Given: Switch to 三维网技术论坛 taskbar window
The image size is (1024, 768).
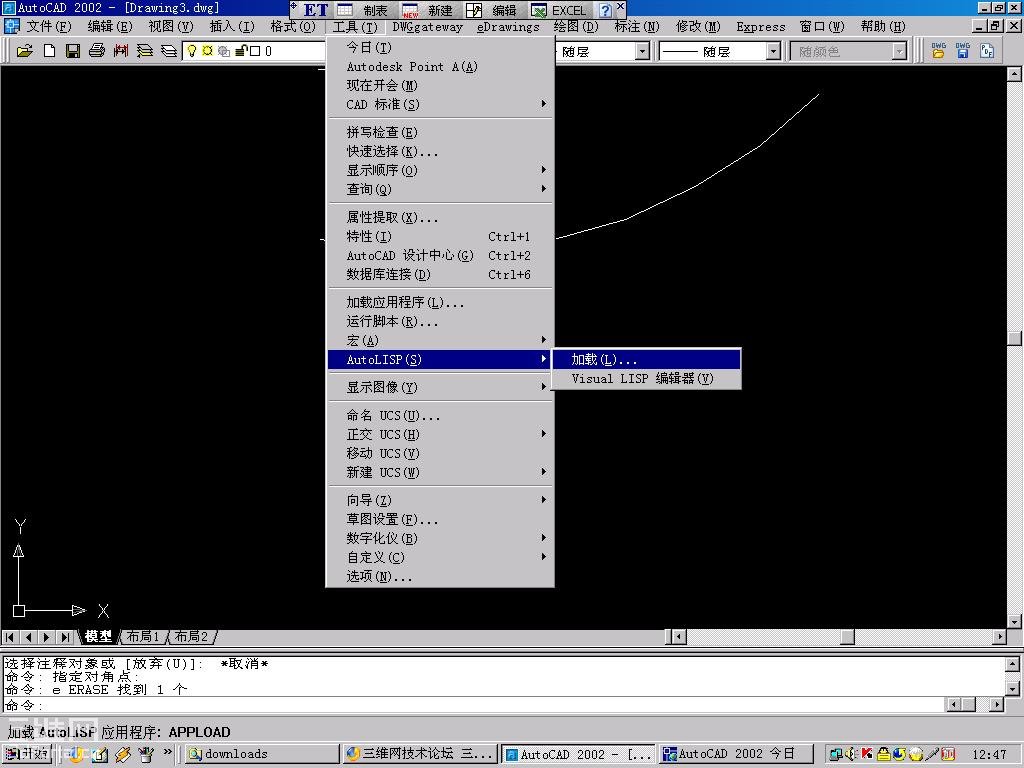Looking at the screenshot, I should pyautogui.click(x=419, y=754).
